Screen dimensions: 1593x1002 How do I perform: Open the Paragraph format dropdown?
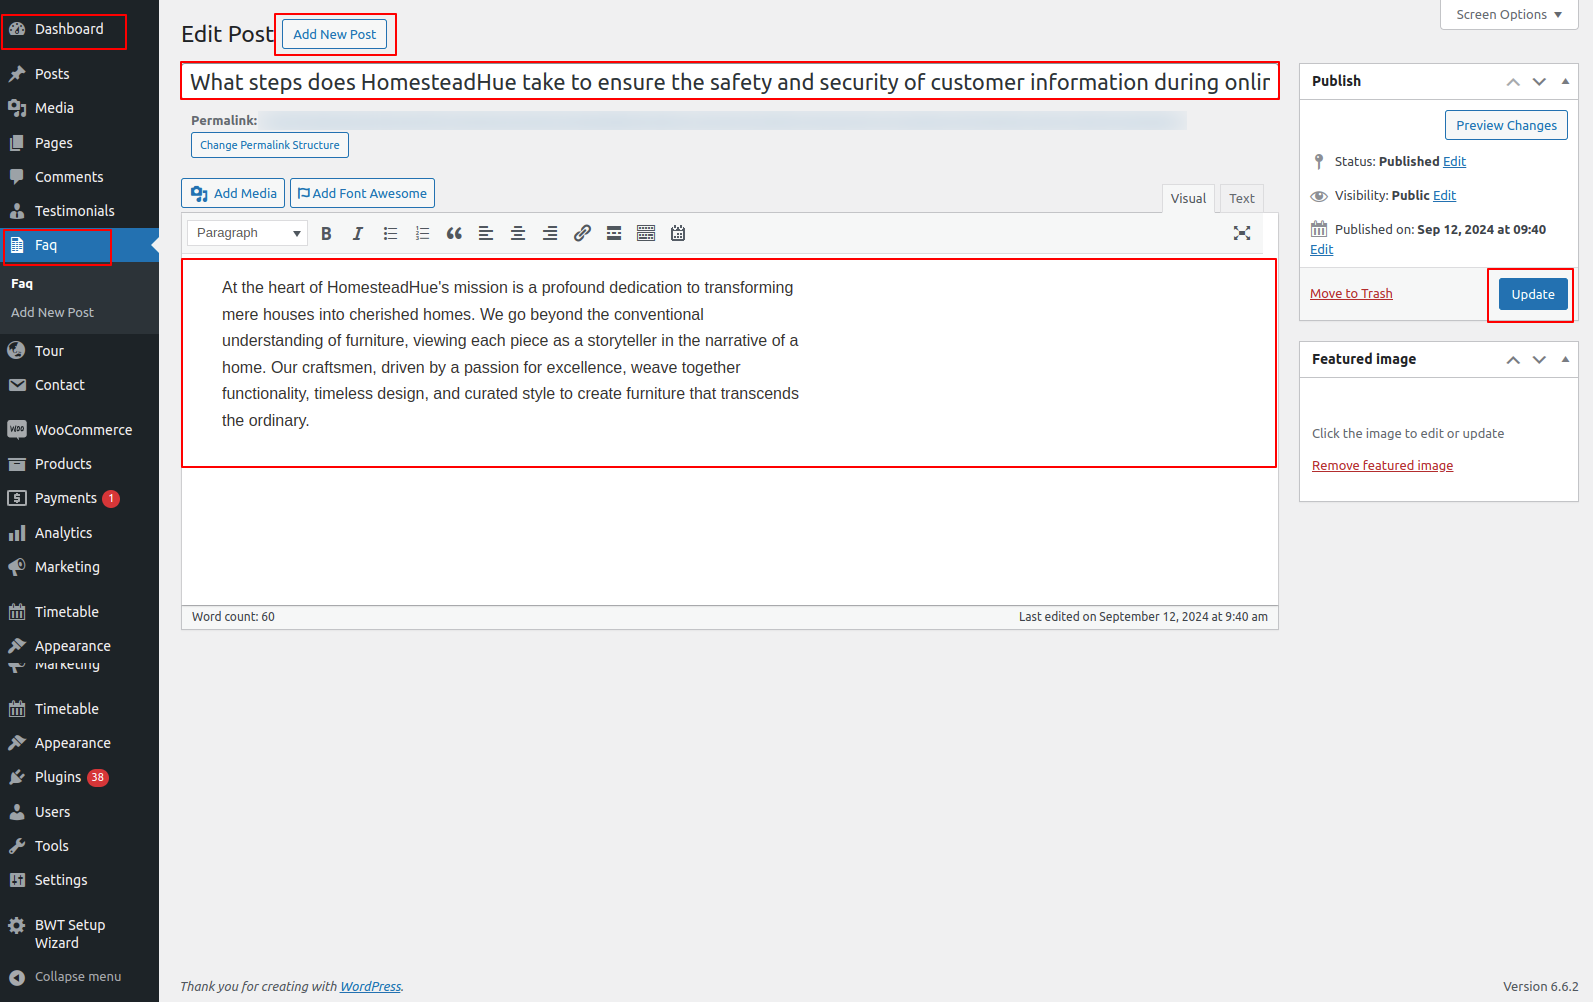[247, 233]
